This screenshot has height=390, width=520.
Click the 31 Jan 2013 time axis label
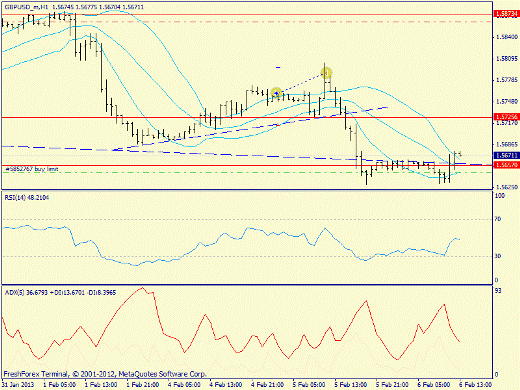18,384
